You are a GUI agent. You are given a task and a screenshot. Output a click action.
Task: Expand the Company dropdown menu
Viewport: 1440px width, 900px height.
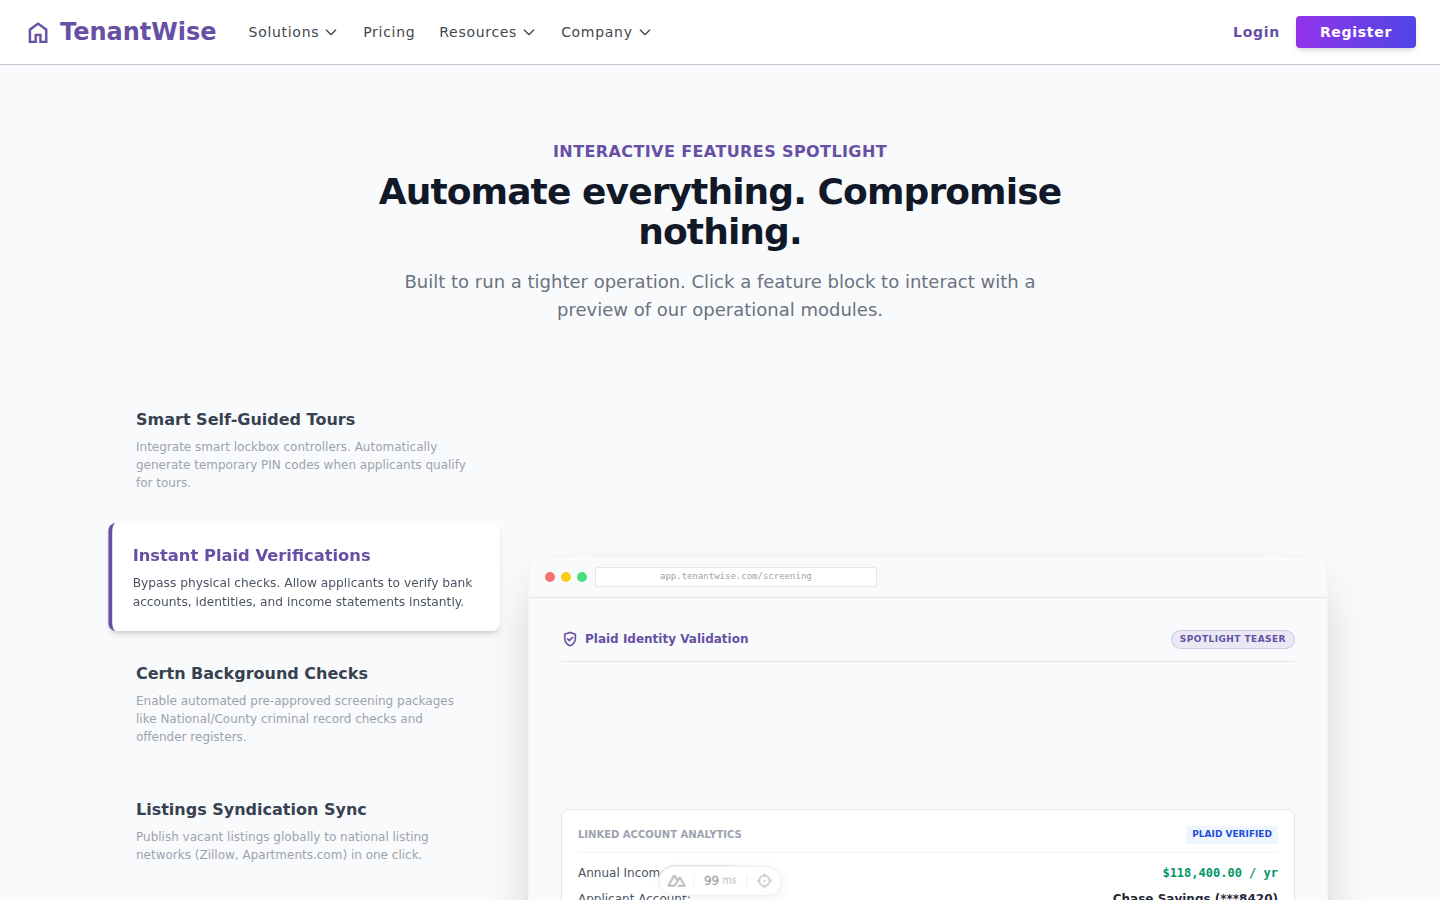coord(606,32)
